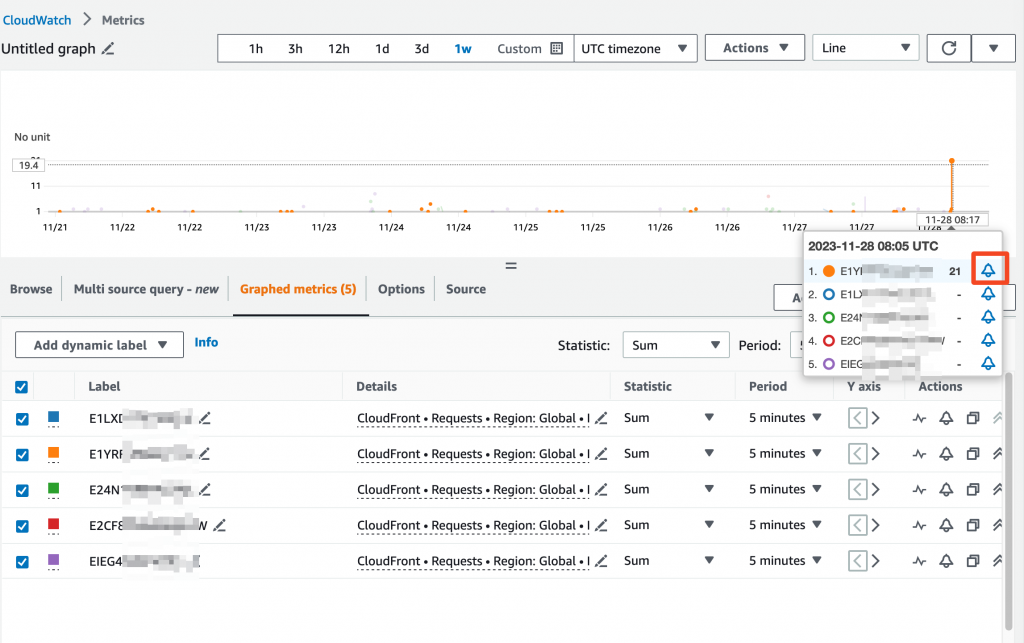
Task: Set E24N row to left Y axis
Action: coord(857,489)
